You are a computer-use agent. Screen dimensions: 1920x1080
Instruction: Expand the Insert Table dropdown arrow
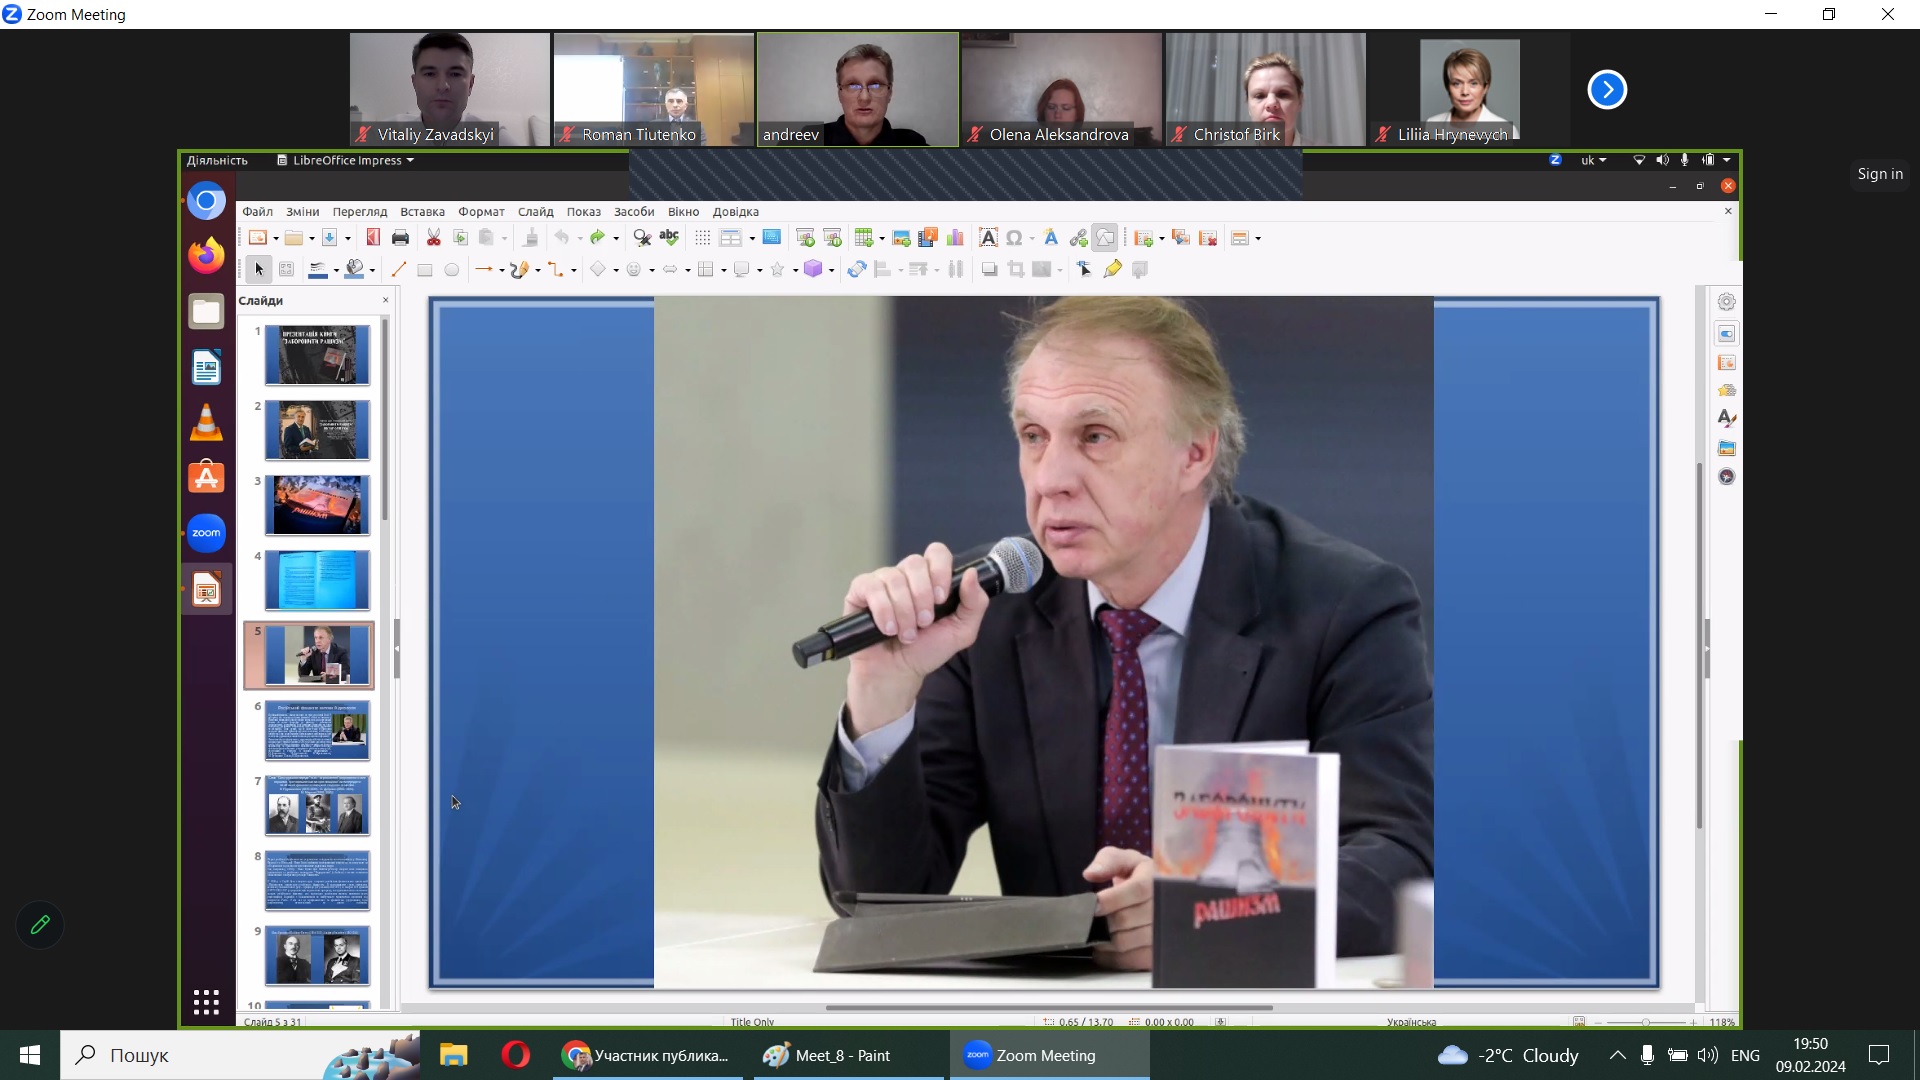[881, 239]
